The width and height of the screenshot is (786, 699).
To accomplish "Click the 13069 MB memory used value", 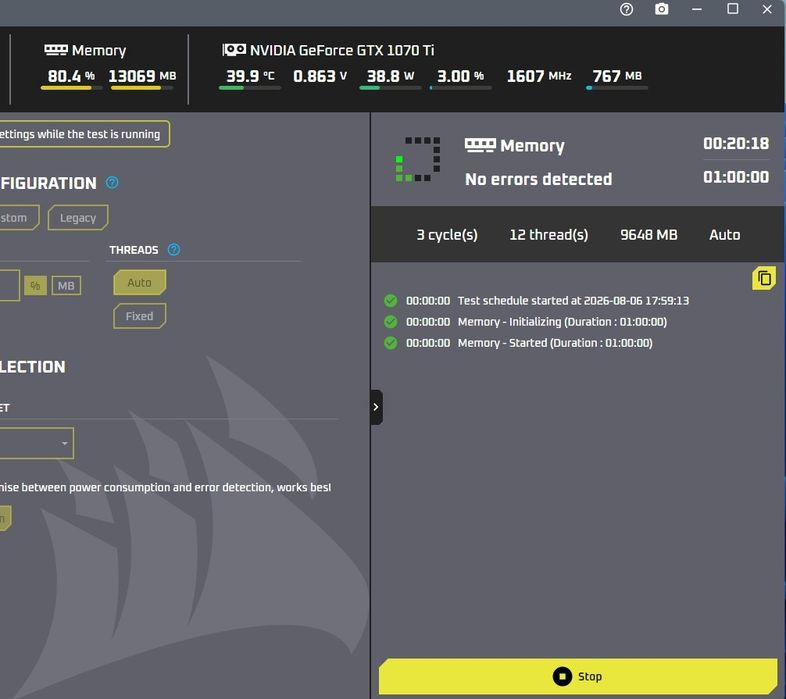I will pos(142,76).
